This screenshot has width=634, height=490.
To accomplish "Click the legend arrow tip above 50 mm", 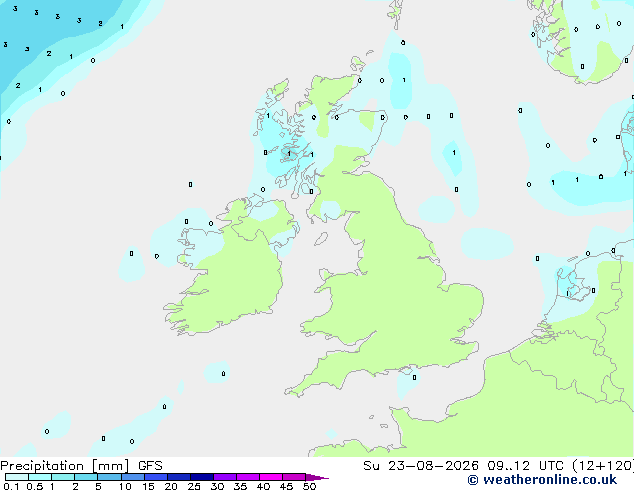I will tap(317, 478).
